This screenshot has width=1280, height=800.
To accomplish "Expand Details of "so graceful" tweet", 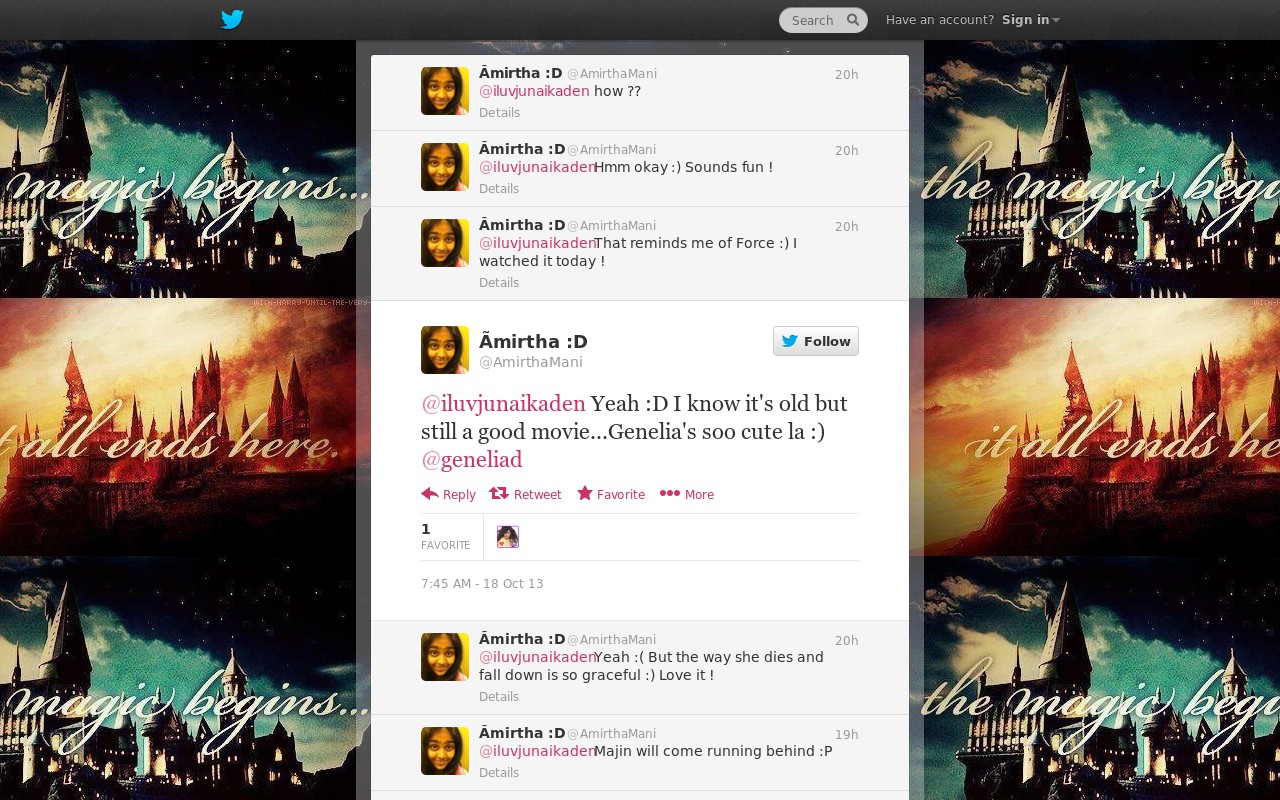I will (499, 697).
